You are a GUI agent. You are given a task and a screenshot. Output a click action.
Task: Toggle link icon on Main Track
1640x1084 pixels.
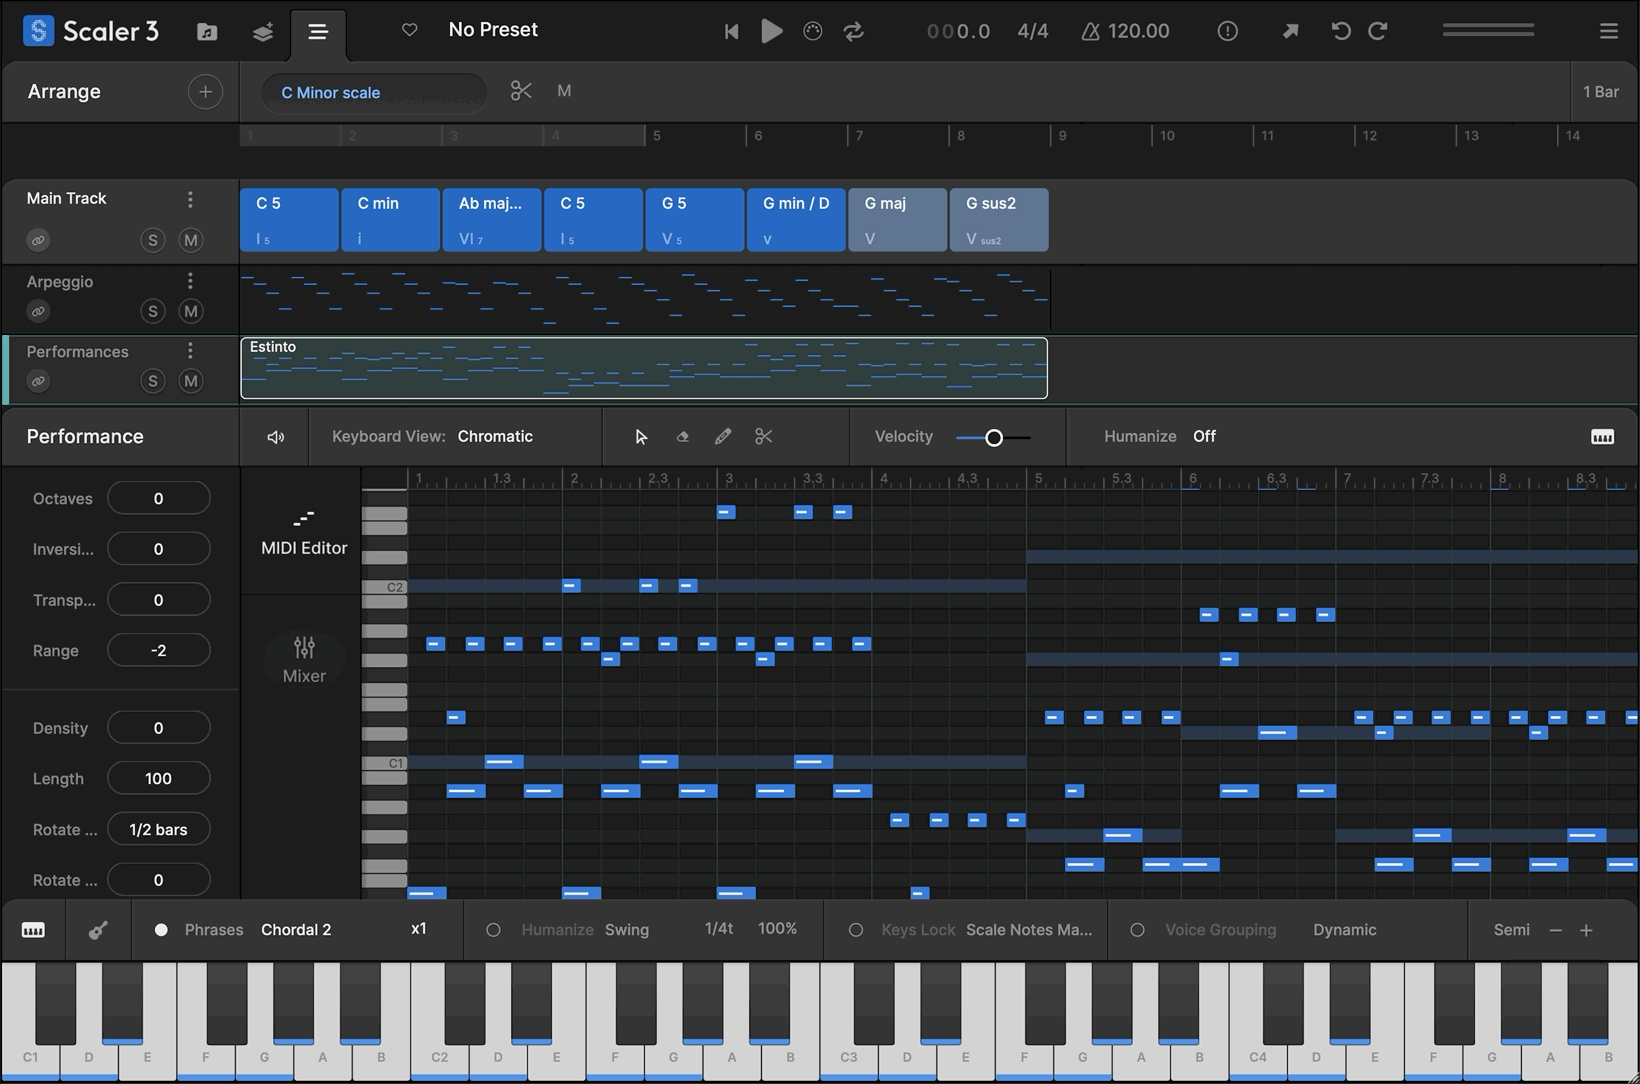click(x=38, y=240)
